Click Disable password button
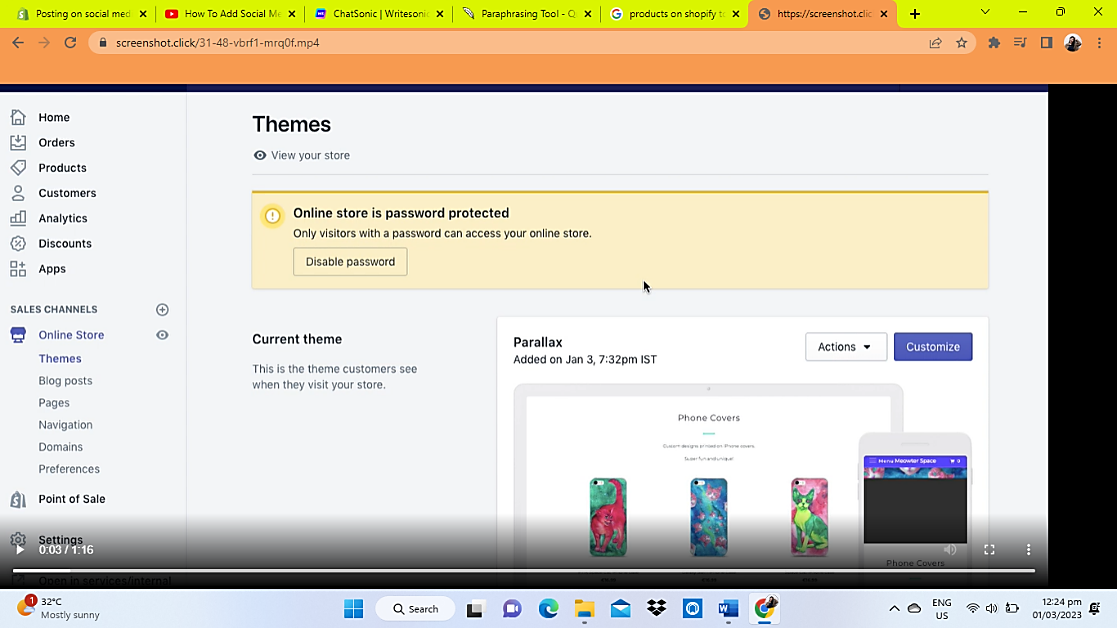Image resolution: width=1117 pixels, height=628 pixels. (x=350, y=262)
